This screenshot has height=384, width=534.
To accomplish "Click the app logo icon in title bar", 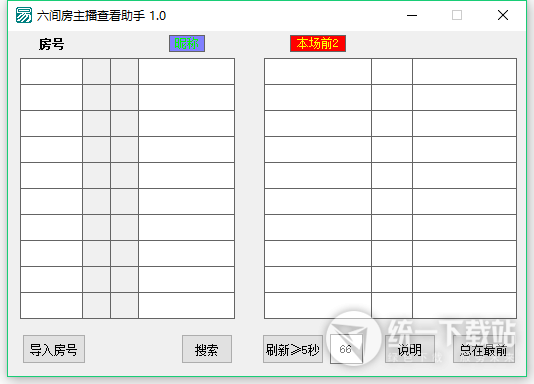I will point(24,15).
